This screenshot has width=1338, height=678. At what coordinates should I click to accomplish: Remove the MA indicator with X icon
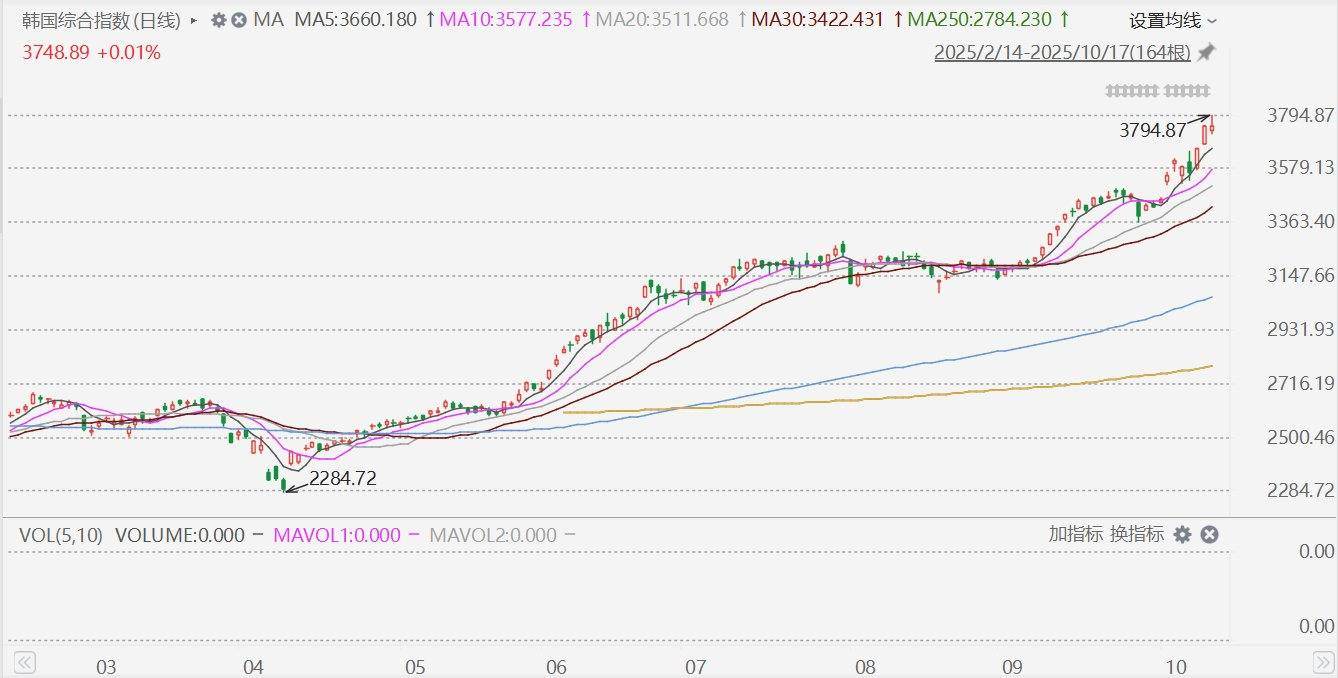239,20
